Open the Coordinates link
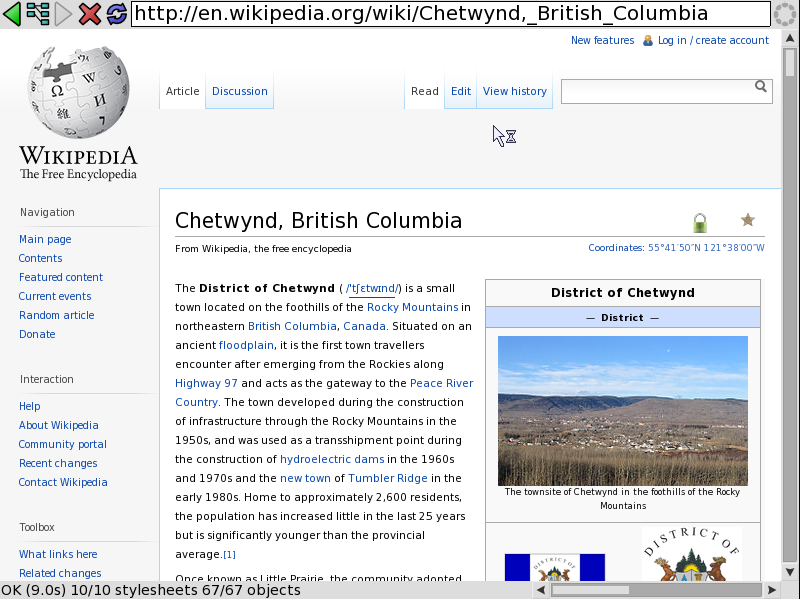Screen dimensions: 800x599 (676, 248)
